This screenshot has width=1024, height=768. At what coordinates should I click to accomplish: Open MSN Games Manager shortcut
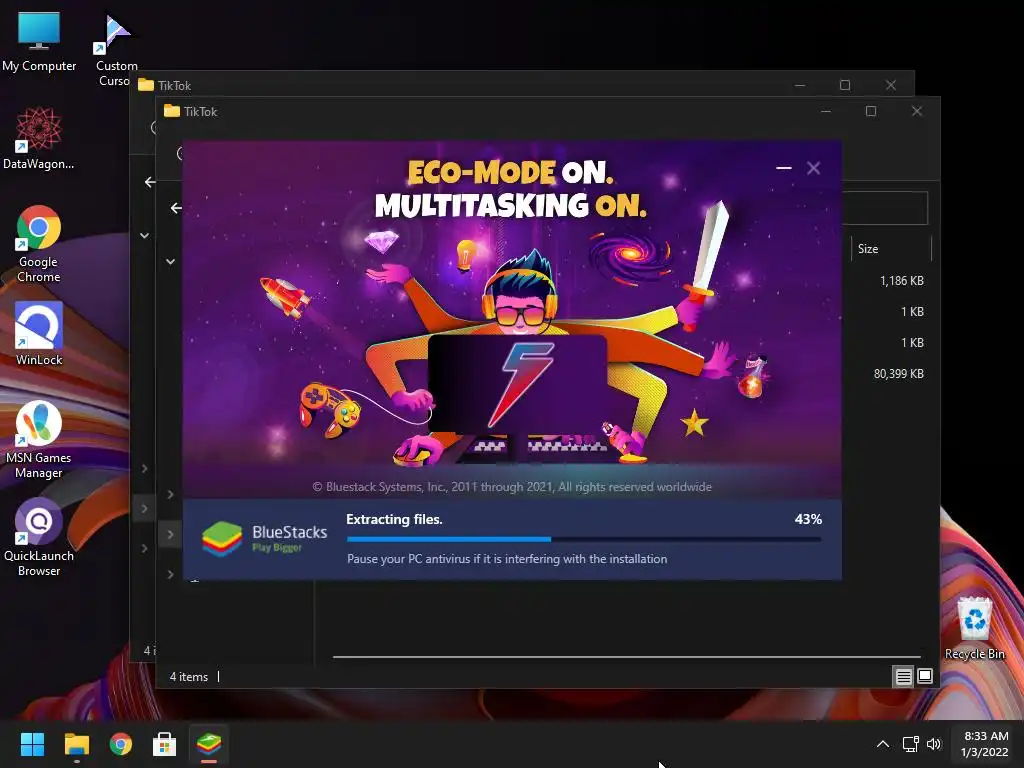tap(39, 440)
